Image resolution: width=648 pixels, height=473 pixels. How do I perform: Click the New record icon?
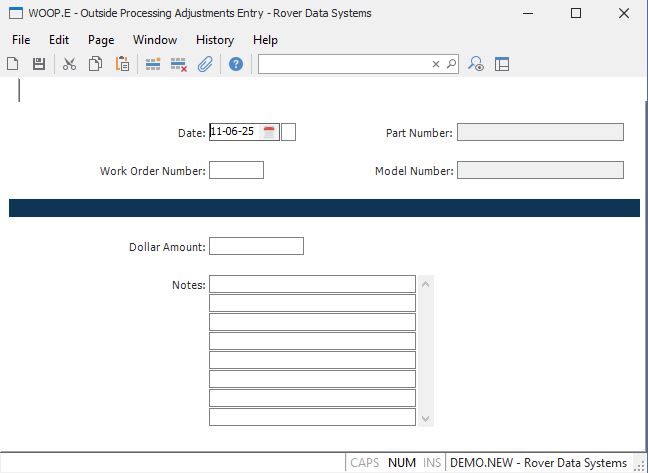(x=13, y=64)
